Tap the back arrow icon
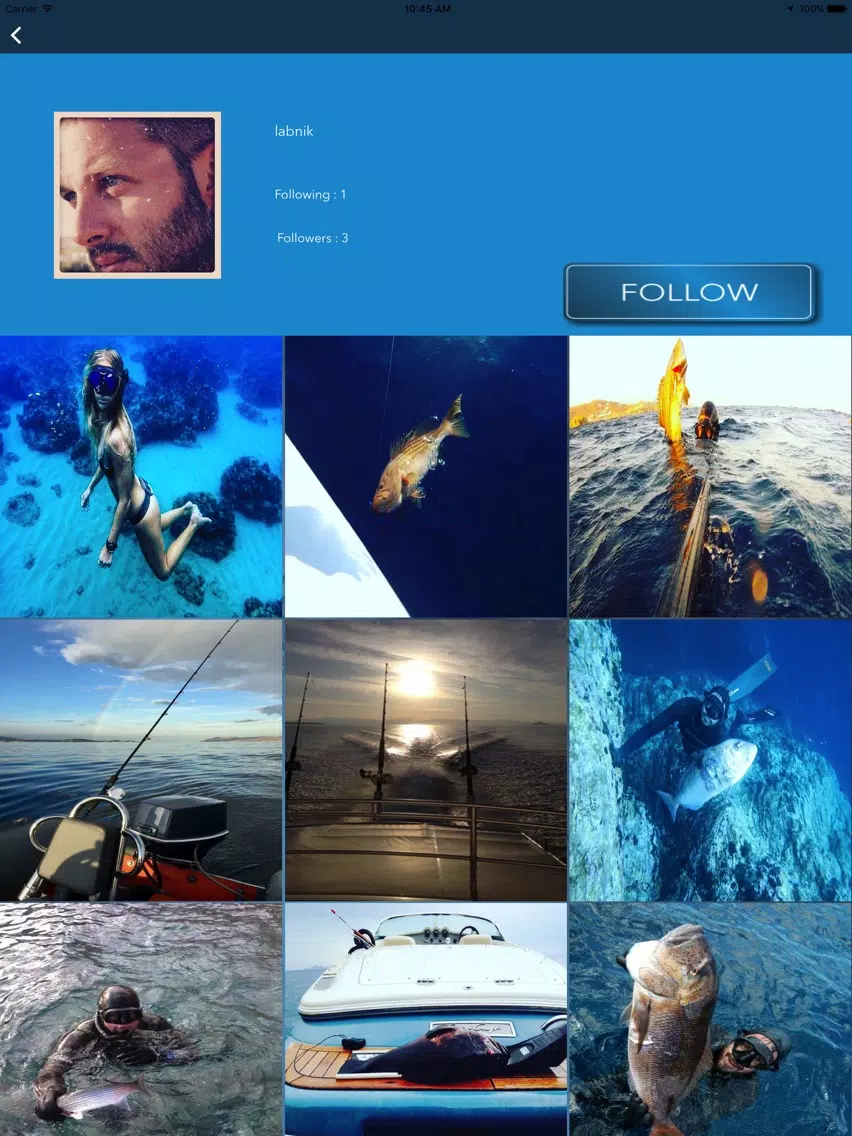852x1136 pixels. click(16, 35)
